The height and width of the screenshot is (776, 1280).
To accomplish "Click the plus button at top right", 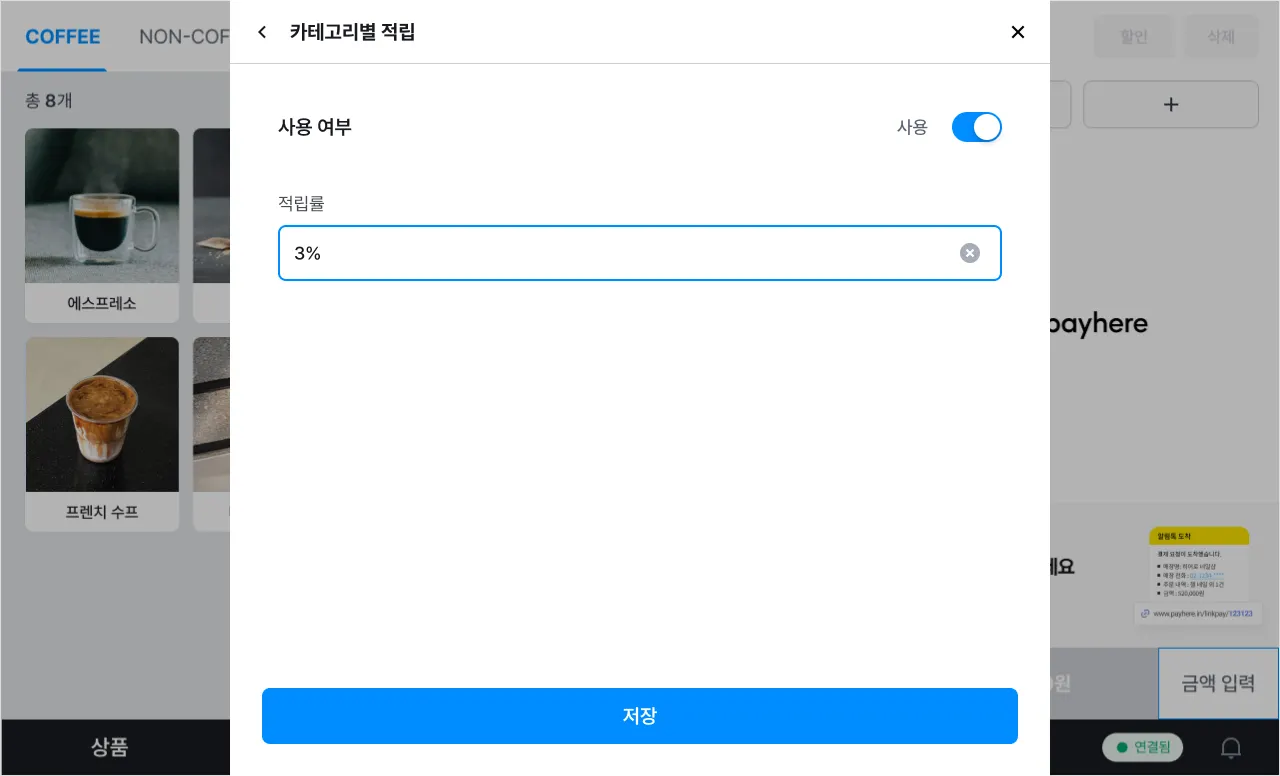I will [x=1170, y=104].
